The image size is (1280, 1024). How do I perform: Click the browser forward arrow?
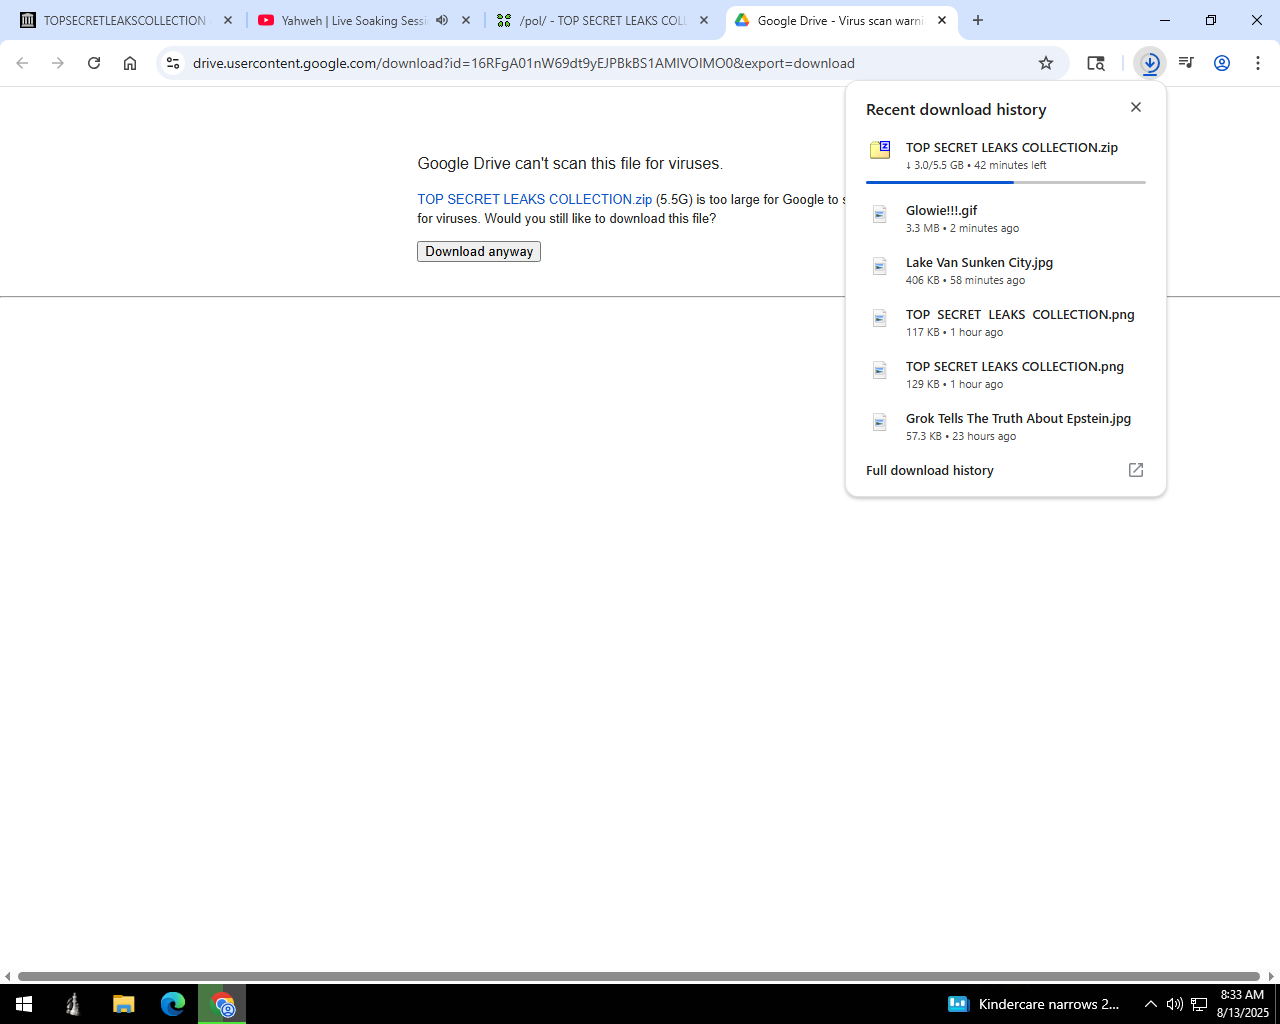point(58,63)
